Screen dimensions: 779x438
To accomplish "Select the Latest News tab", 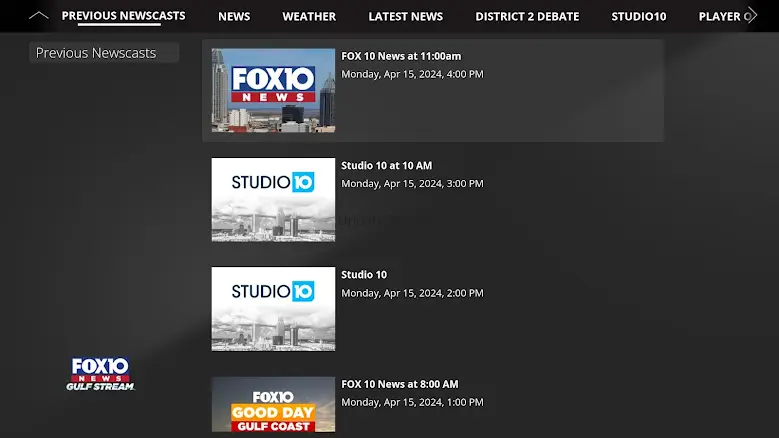I will [405, 16].
